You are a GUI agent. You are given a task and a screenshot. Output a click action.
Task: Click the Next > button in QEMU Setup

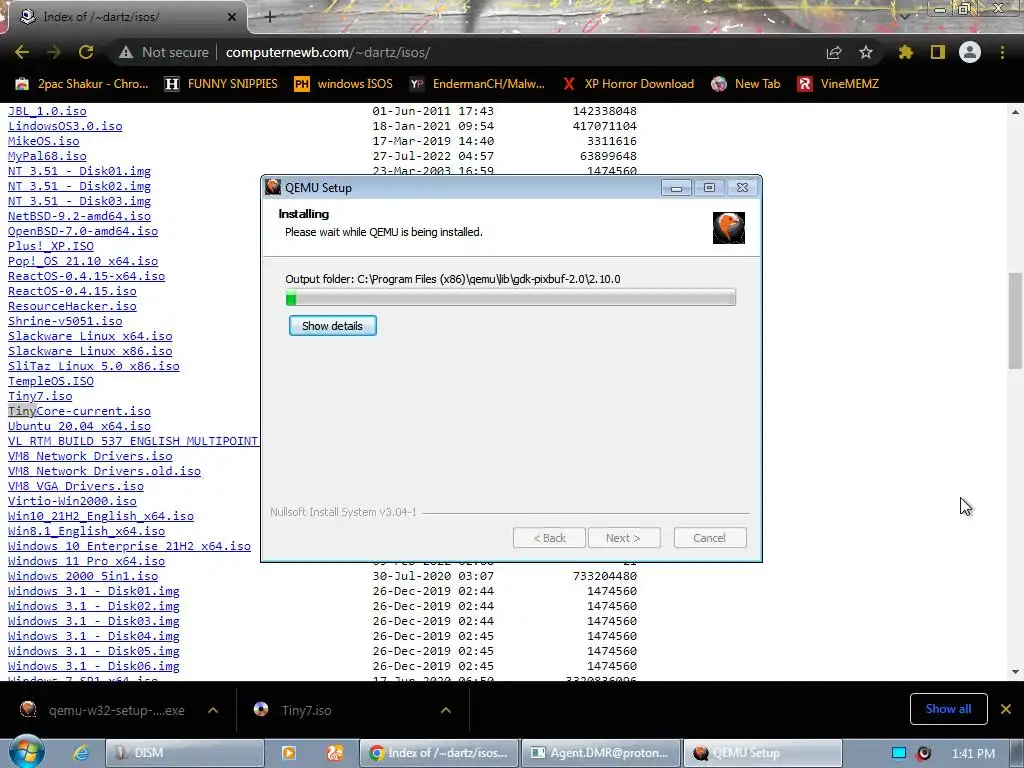(x=624, y=538)
